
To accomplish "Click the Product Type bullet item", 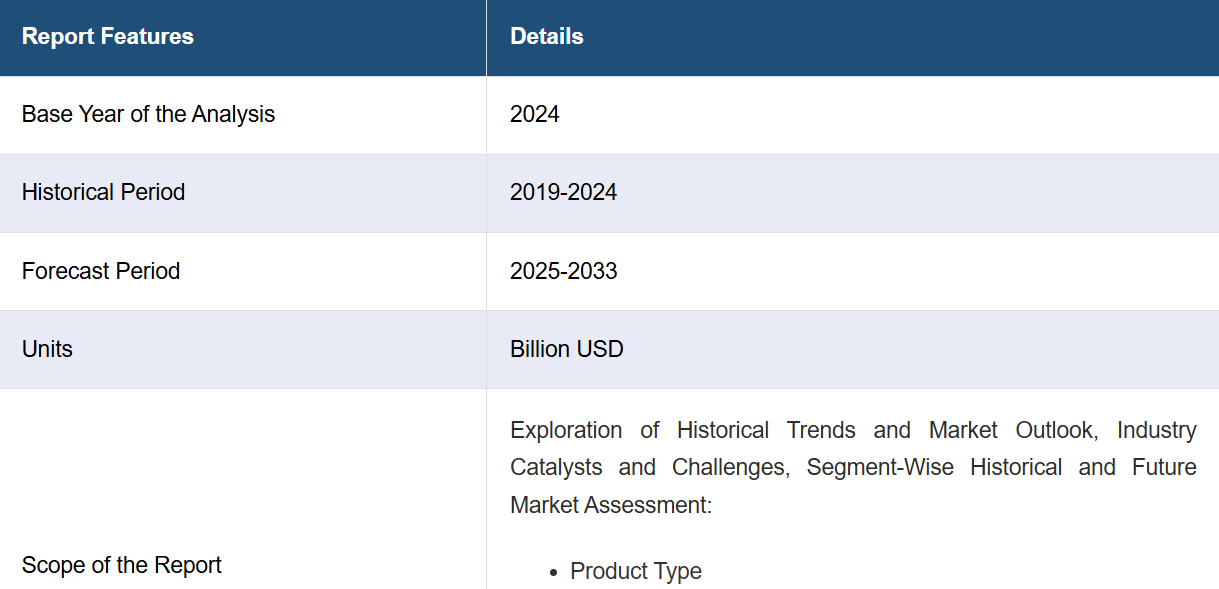I will (x=636, y=571).
